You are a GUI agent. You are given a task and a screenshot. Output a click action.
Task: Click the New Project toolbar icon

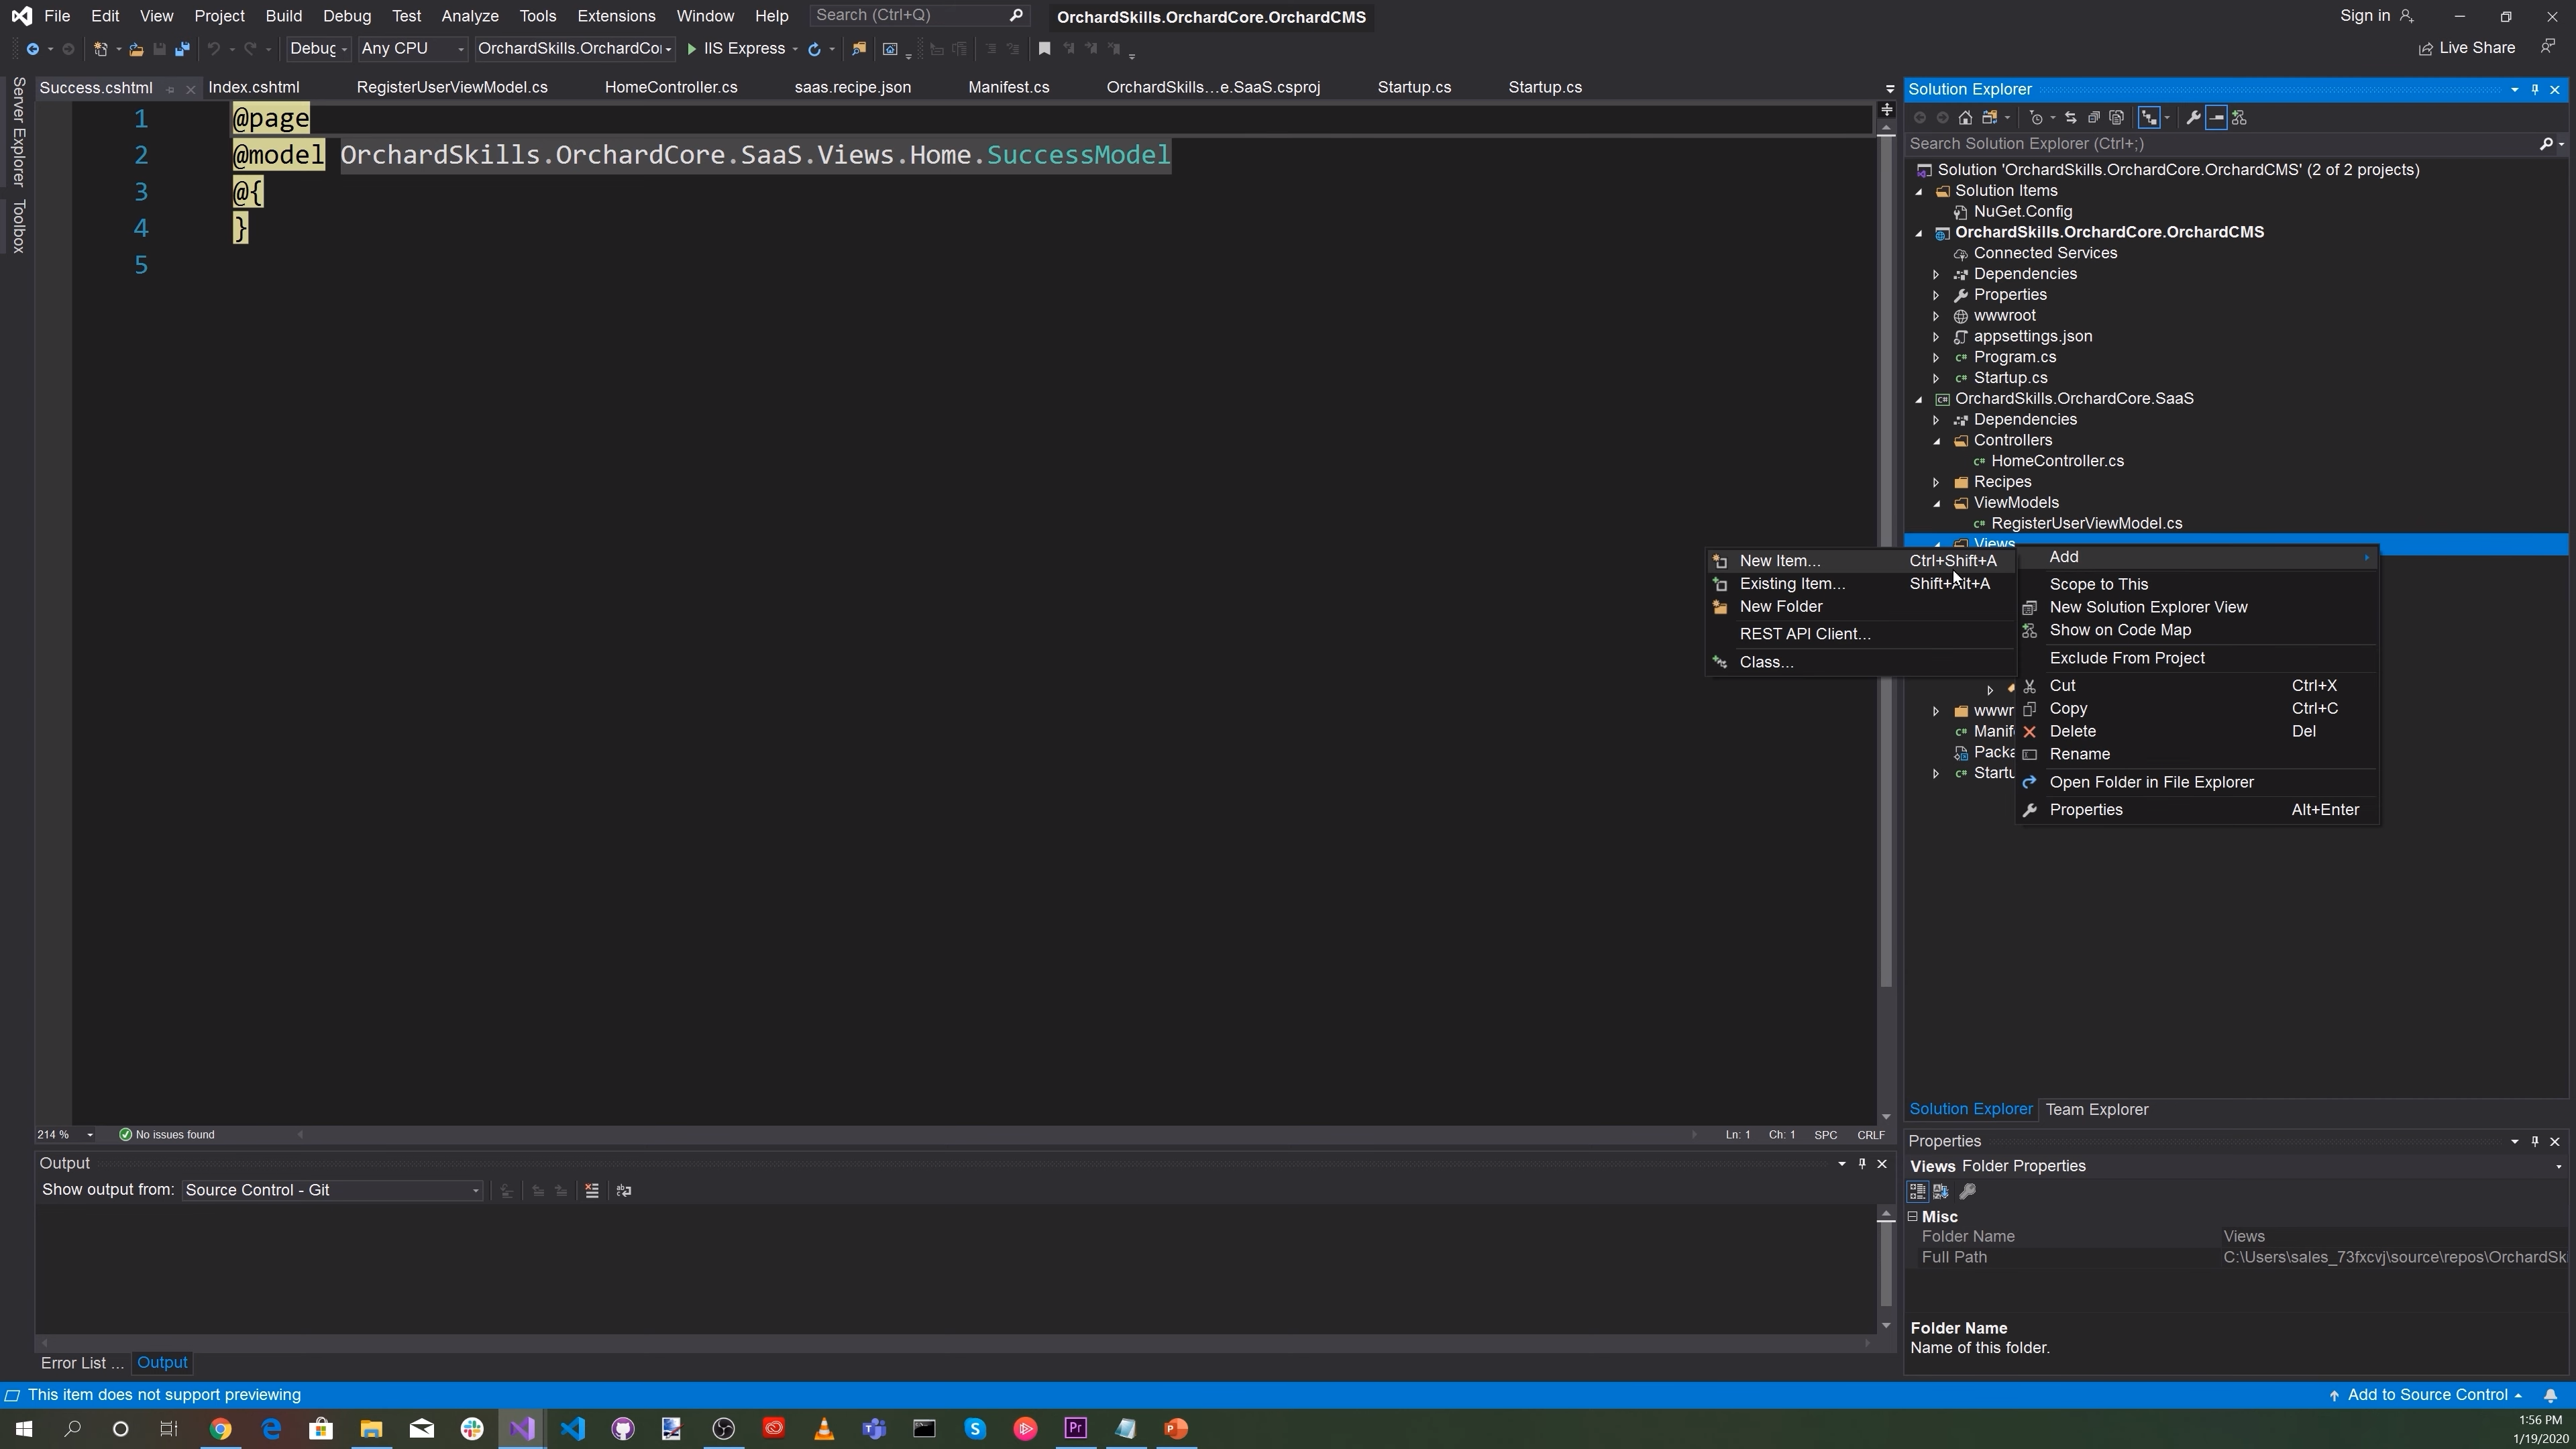coord(100,49)
